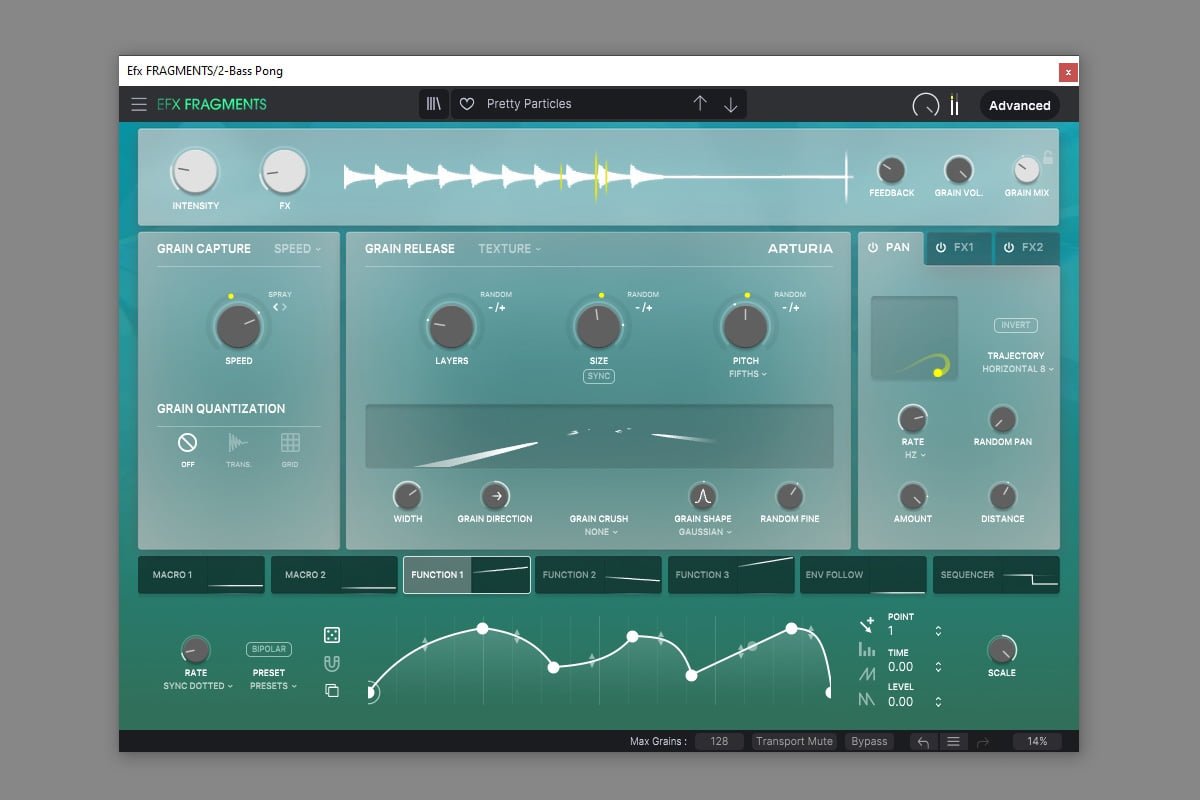1200x800 pixels.
Task: Select the Function 2 tab
Action: (x=598, y=575)
